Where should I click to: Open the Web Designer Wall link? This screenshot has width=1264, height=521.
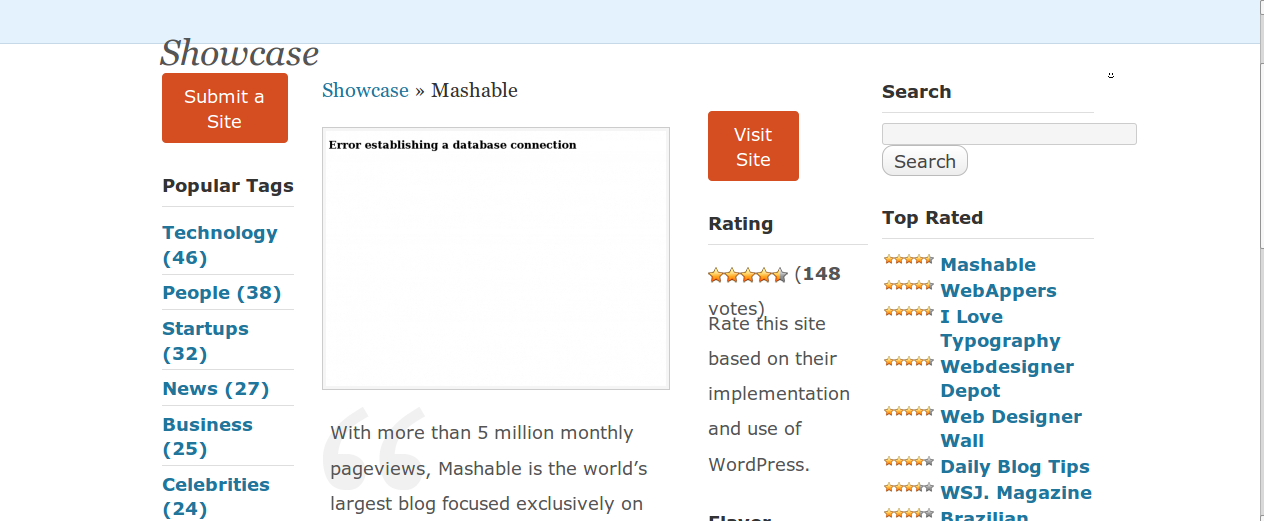click(x=1011, y=429)
